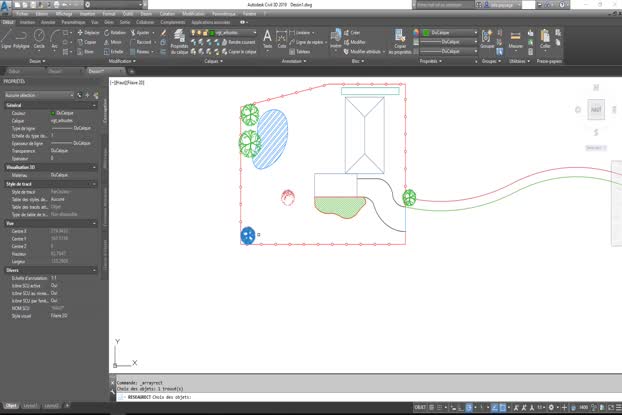
Task: Click the Déplacer command
Action: [88, 33]
